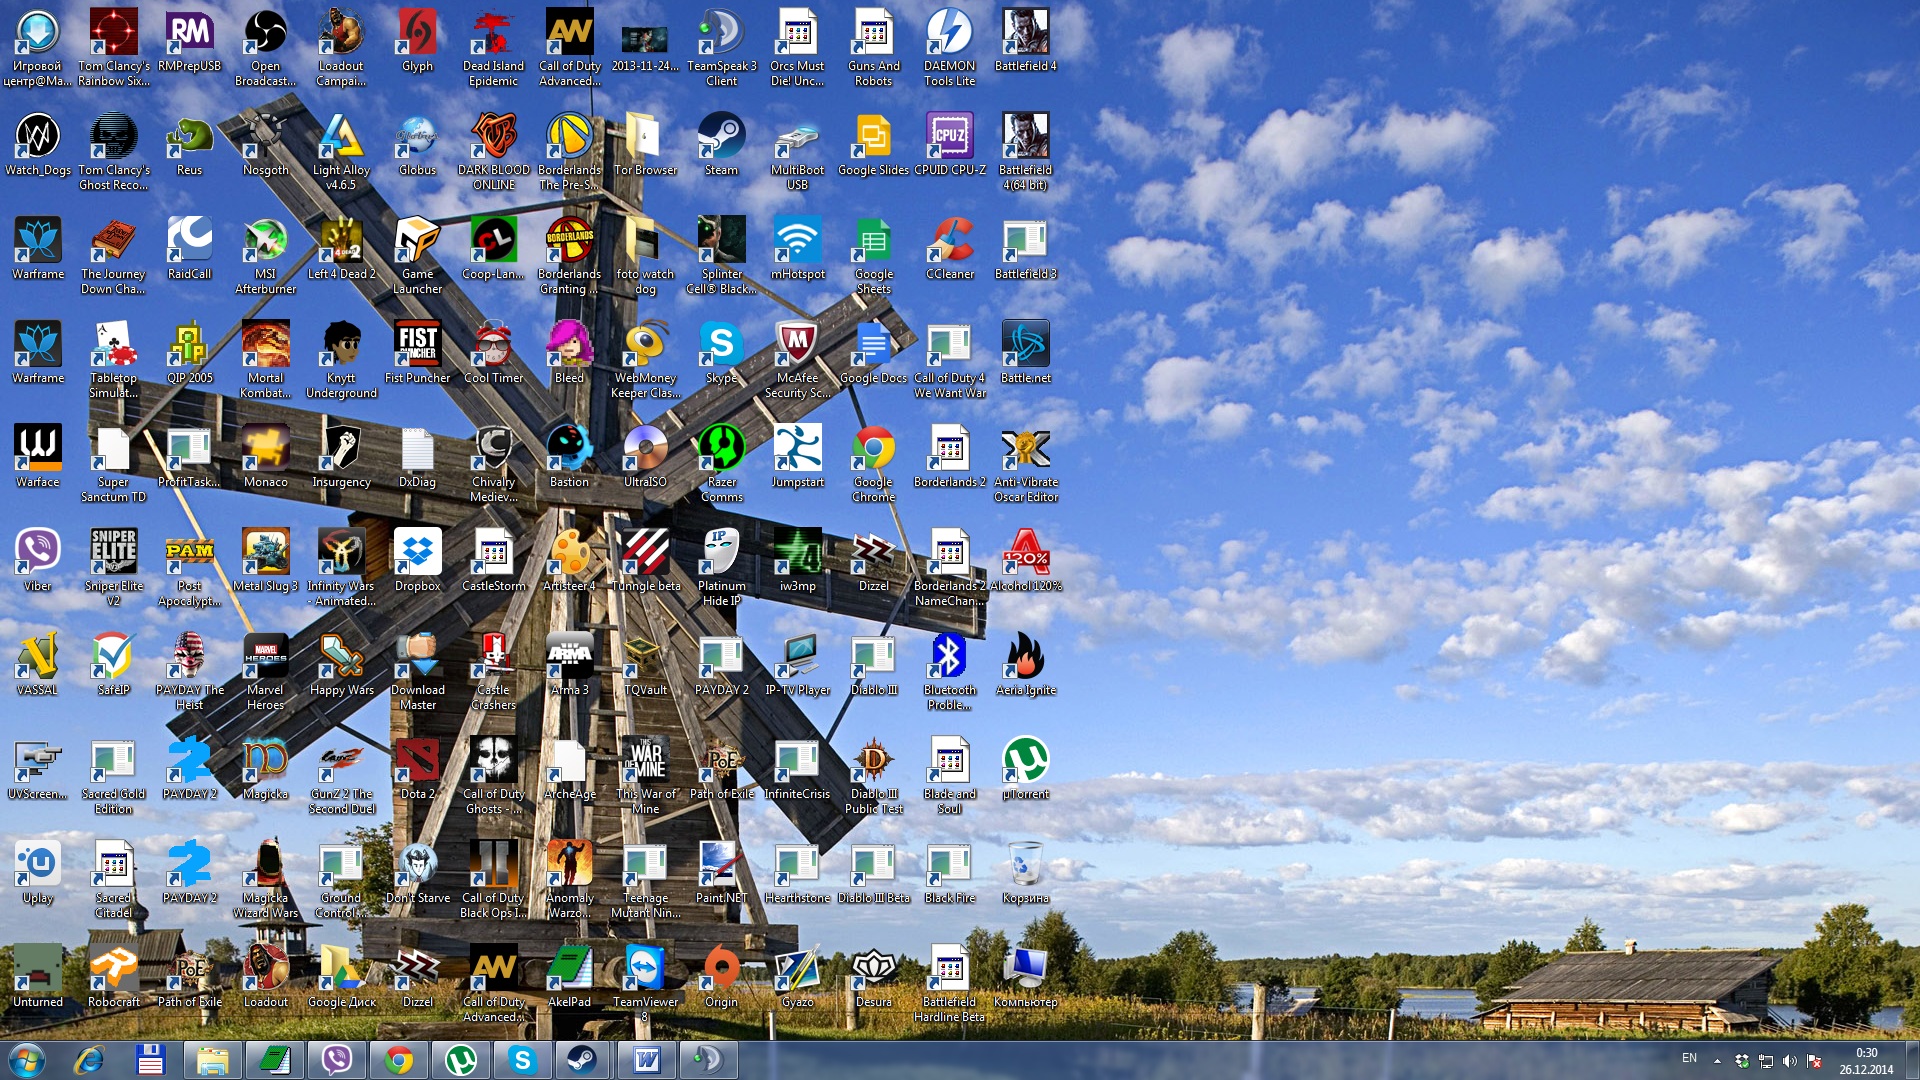This screenshot has width=1920, height=1080.
Task: Launch DAEMON Tools Lite
Action: [x=949, y=48]
